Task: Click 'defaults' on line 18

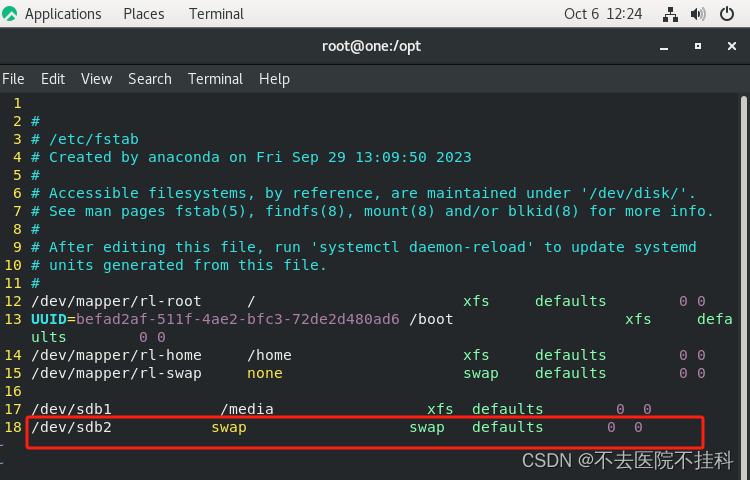Action: click(x=507, y=427)
